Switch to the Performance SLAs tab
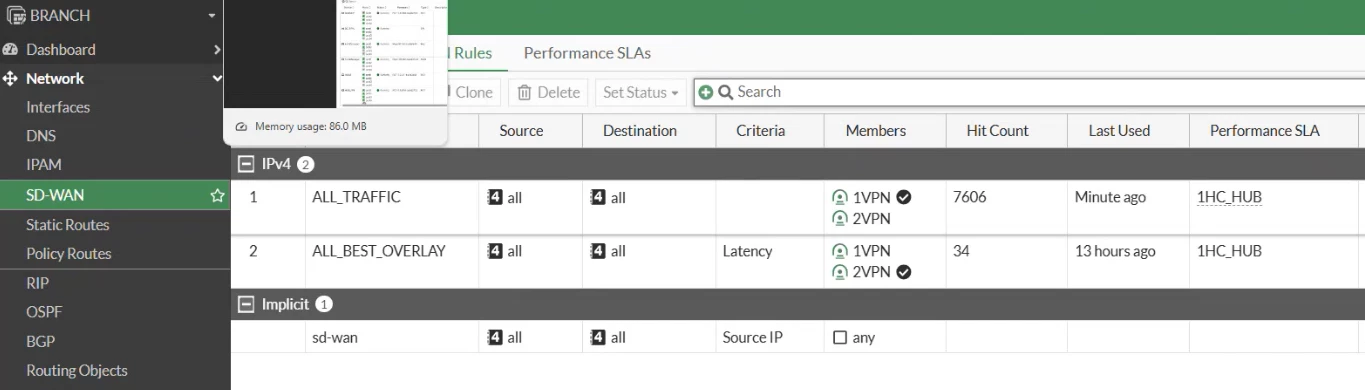Image resolution: width=1365 pixels, height=390 pixels. click(587, 53)
